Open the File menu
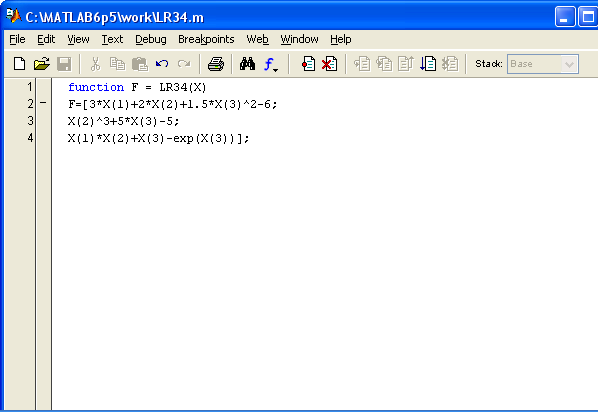The height and width of the screenshot is (412, 598). point(17,39)
